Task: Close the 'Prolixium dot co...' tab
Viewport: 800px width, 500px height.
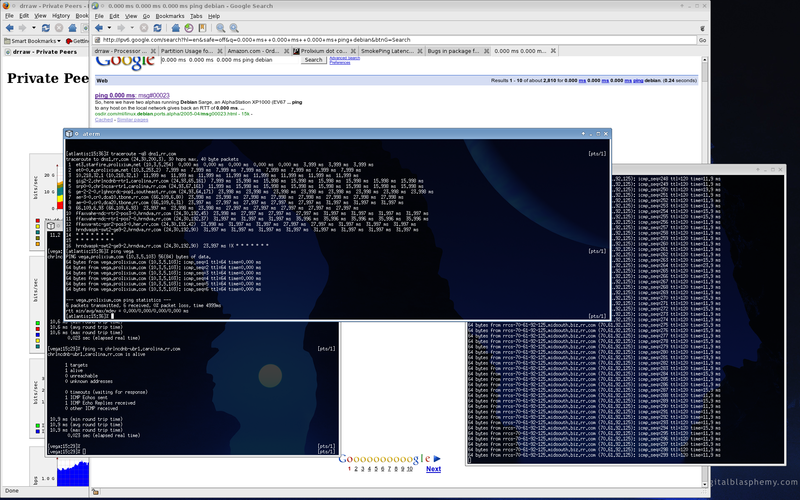Action: pos(353,51)
